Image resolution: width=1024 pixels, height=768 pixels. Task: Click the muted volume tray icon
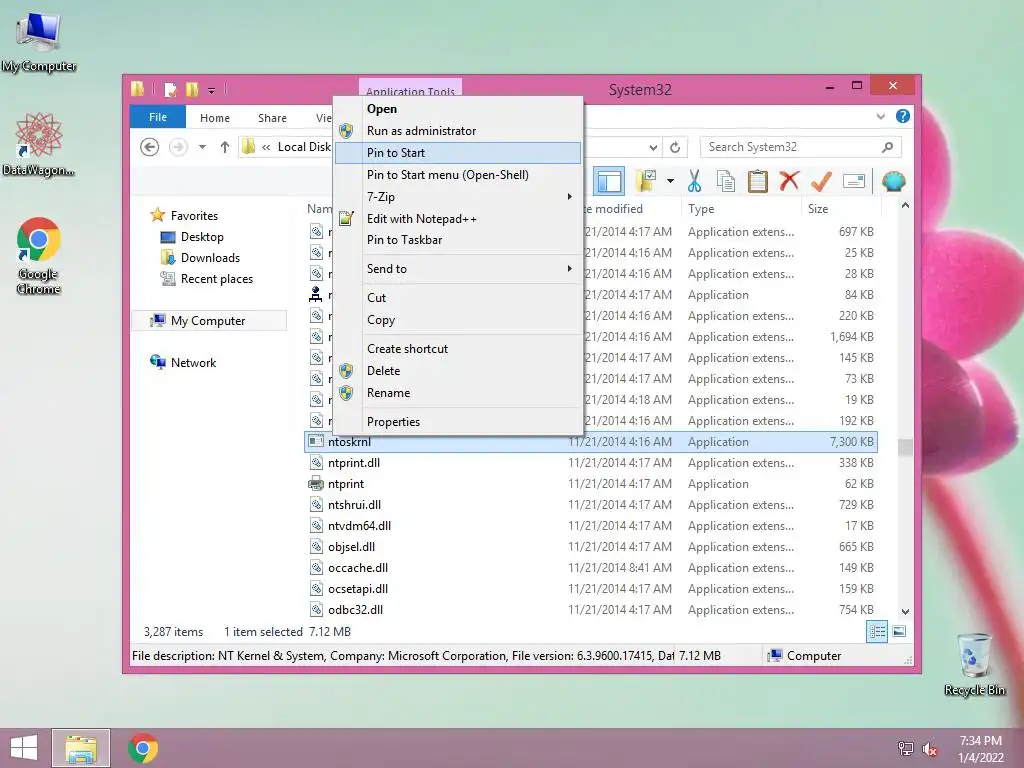coord(930,748)
